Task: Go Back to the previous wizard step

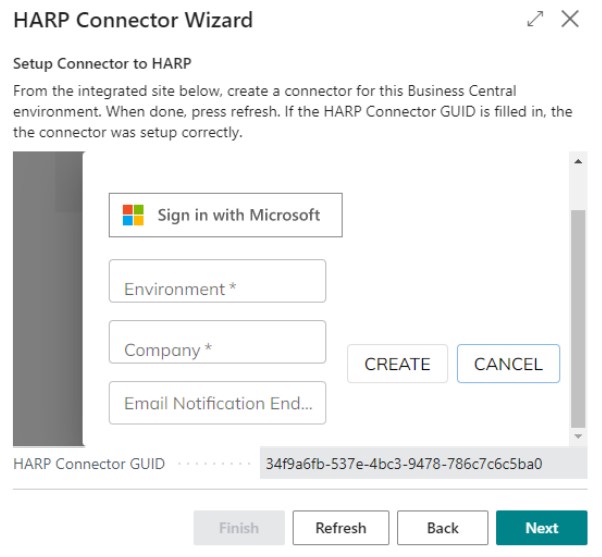Action: (x=443, y=528)
